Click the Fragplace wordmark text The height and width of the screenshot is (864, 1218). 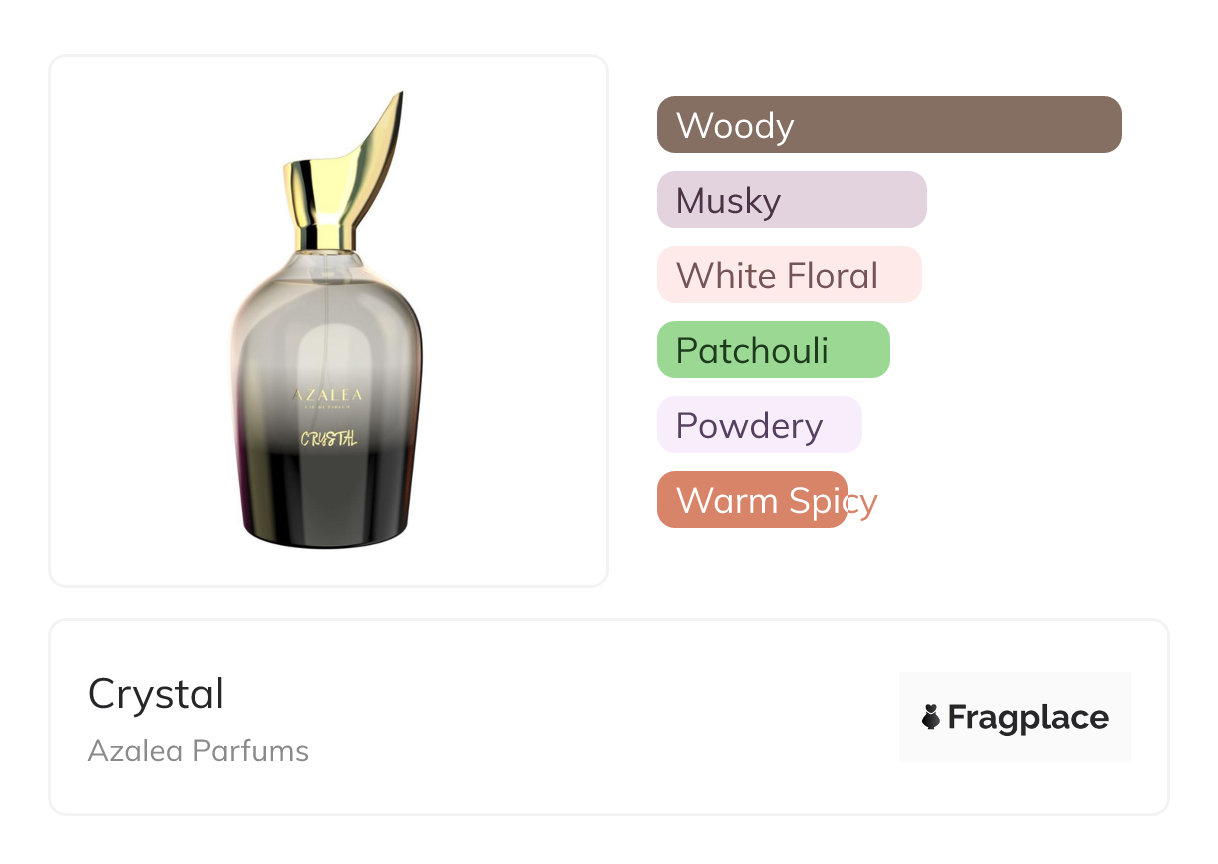click(x=1028, y=717)
